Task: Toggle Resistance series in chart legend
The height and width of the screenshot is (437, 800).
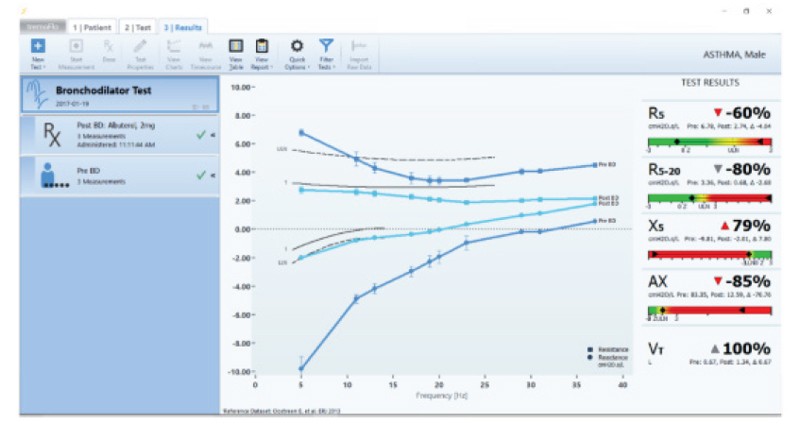Action: pos(609,349)
